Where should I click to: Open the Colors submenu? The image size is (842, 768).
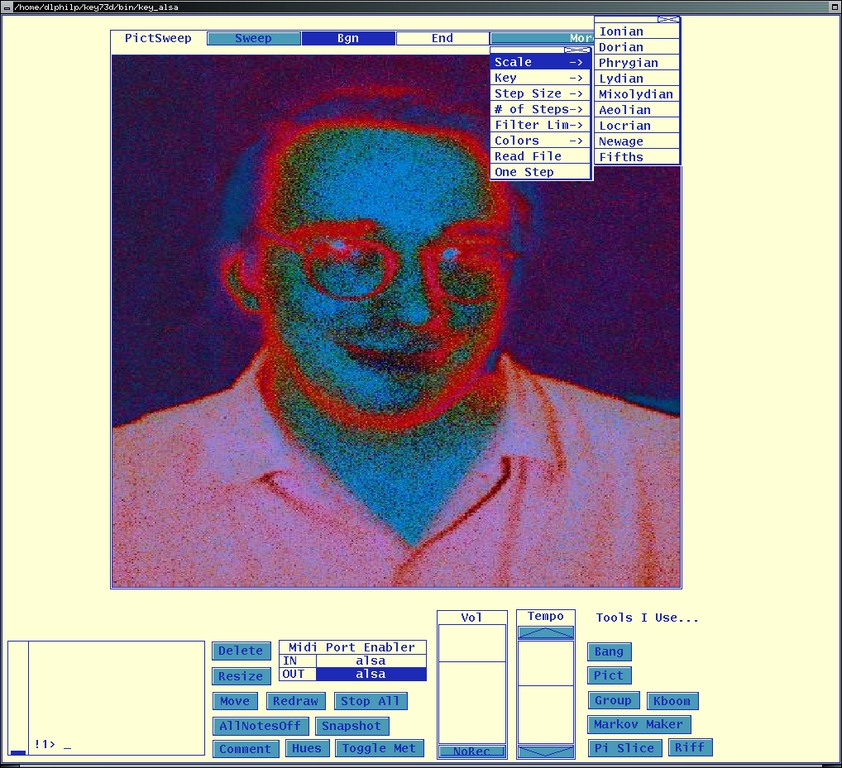[x=540, y=141]
